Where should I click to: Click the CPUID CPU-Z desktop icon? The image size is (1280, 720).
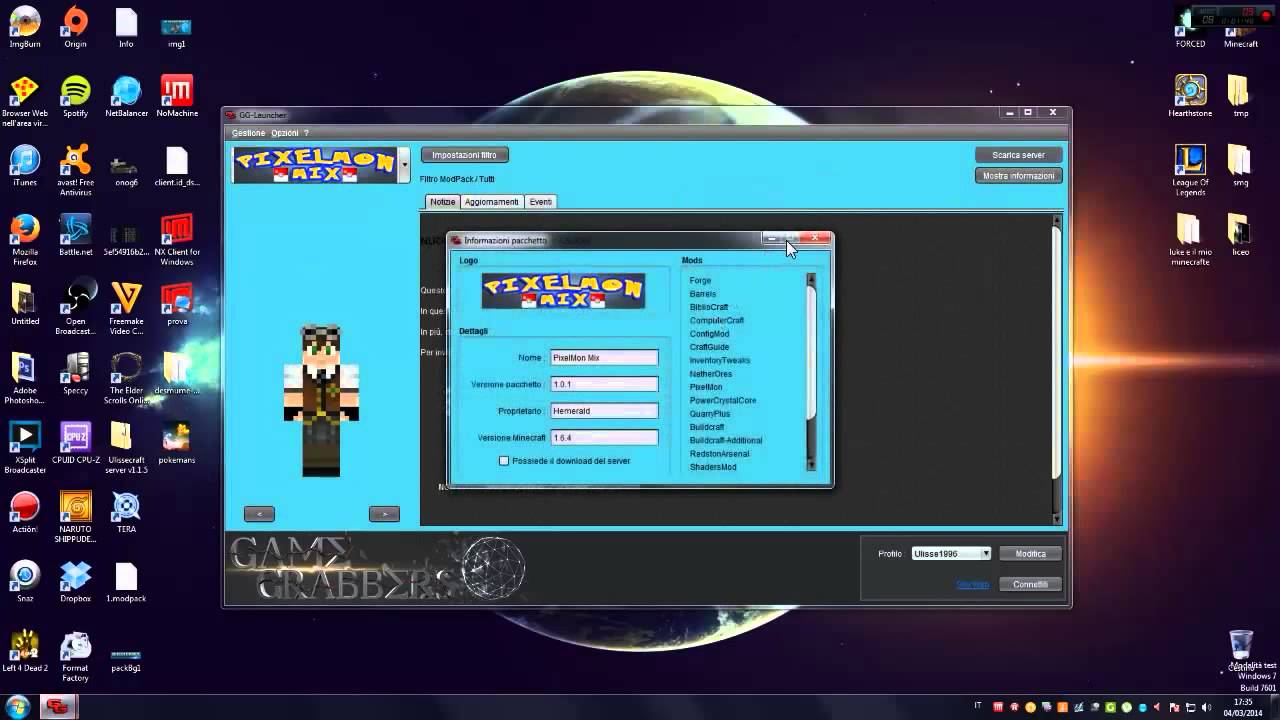(75, 442)
